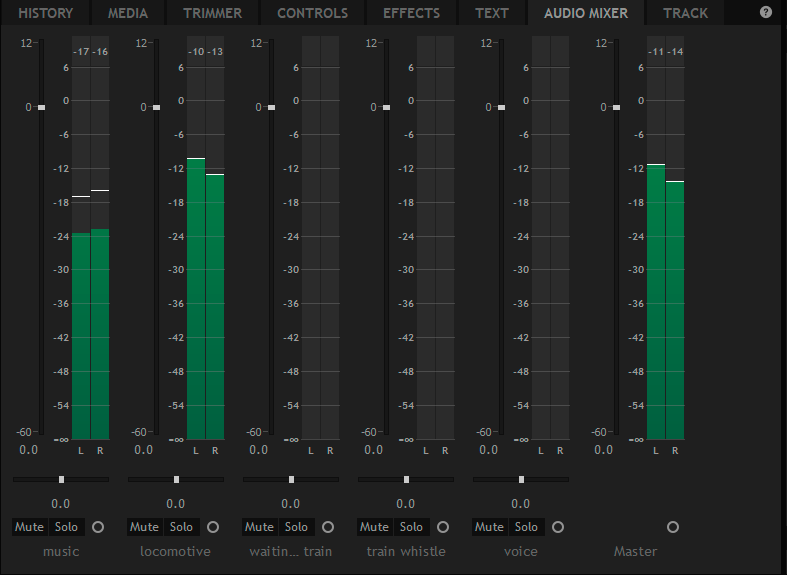This screenshot has width=787, height=575.
Task: Solo the music track
Action: coord(66,527)
